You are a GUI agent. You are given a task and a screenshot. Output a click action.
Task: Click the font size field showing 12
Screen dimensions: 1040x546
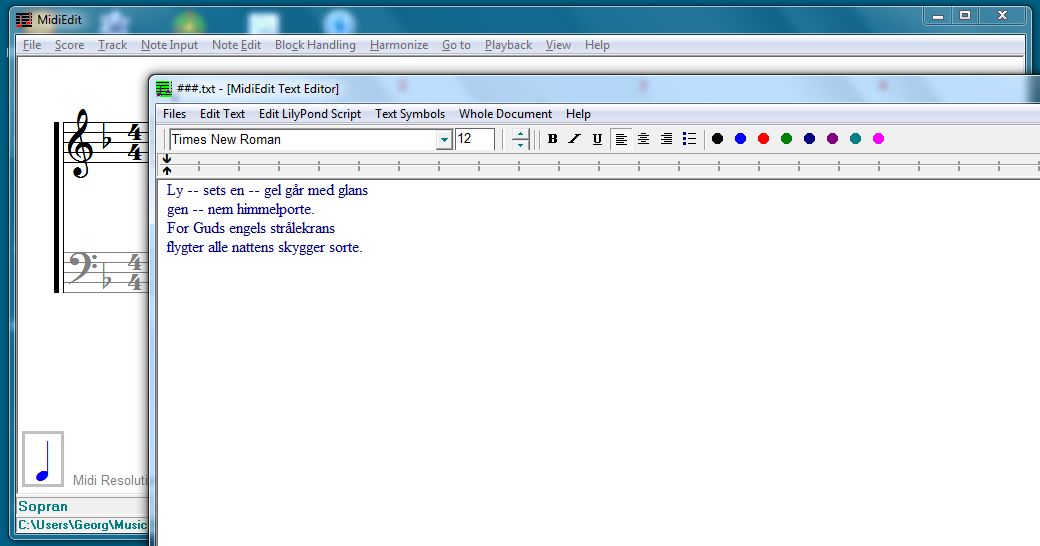pos(475,139)
